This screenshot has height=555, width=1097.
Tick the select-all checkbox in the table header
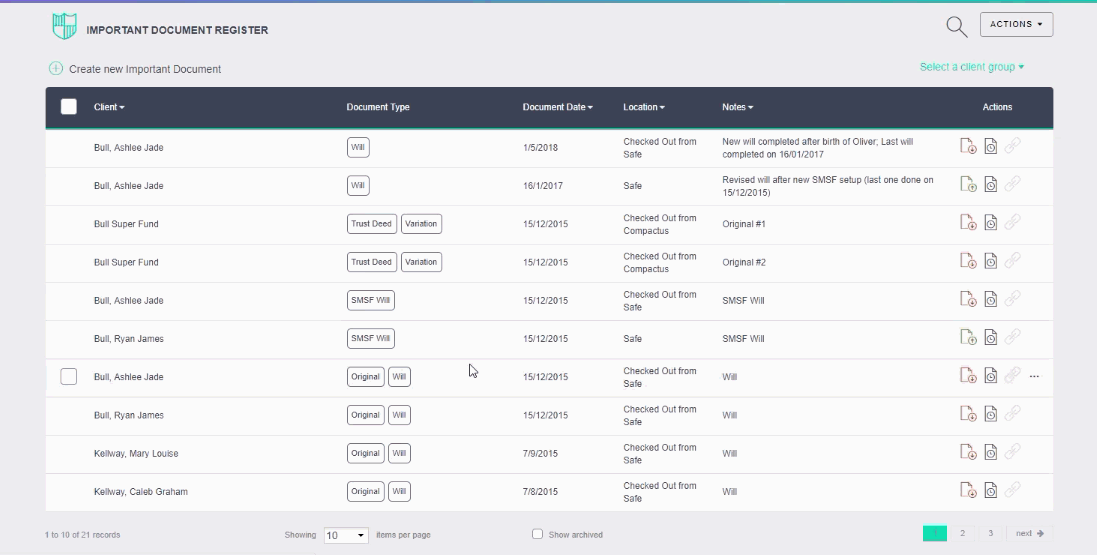tap(69, 107)
